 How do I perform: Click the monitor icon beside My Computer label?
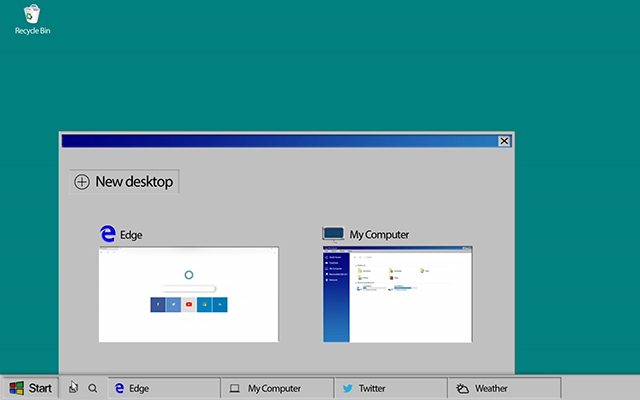click(x=333, y=234)
